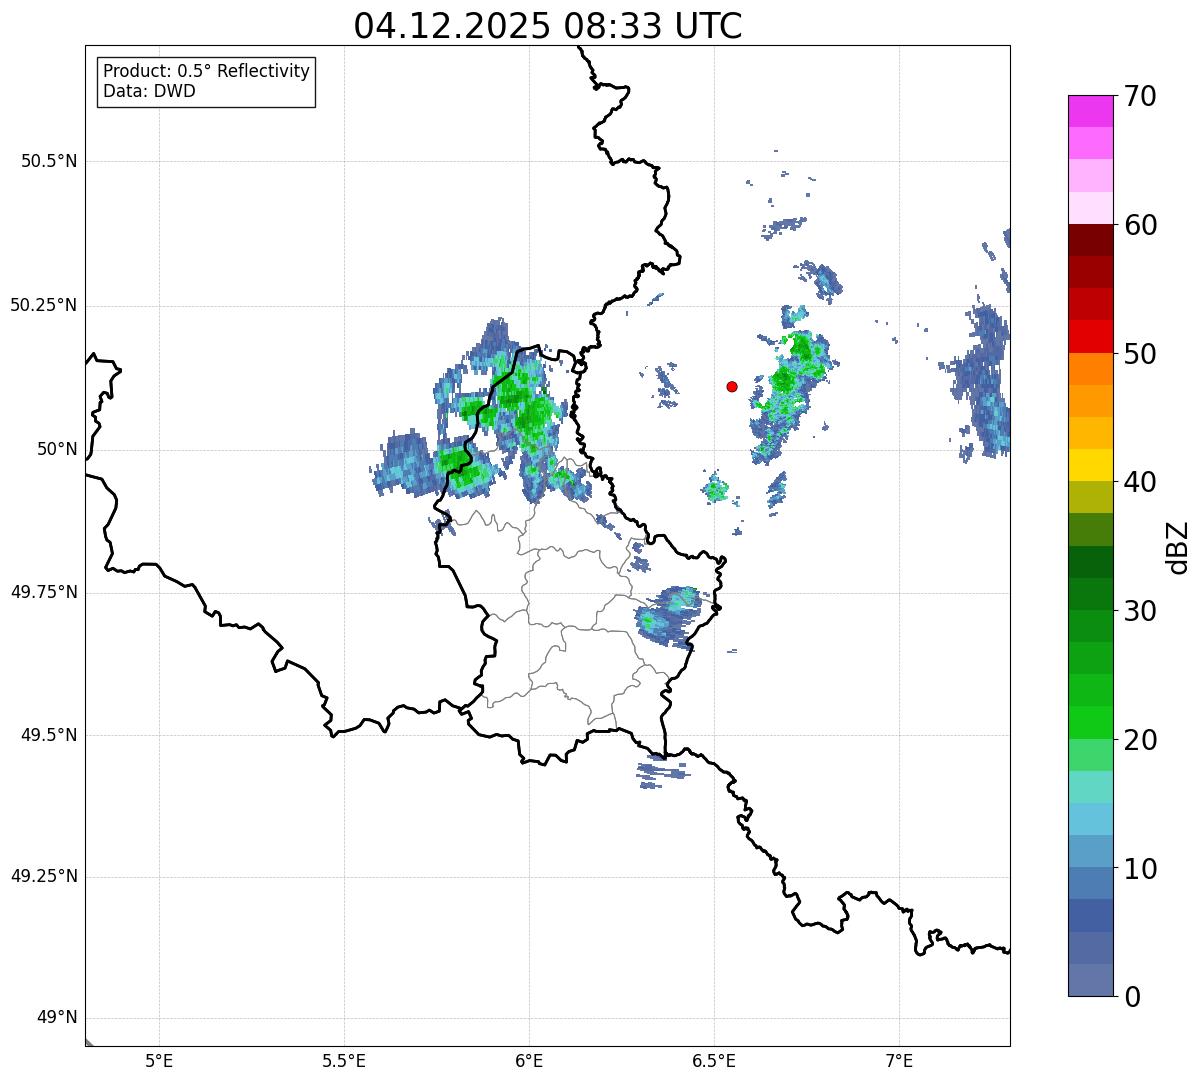Image resolution: width=1202 pixels, height=1081 pixels.
Task: Click the latitude label '49°N'
Action: [57, 1018]
